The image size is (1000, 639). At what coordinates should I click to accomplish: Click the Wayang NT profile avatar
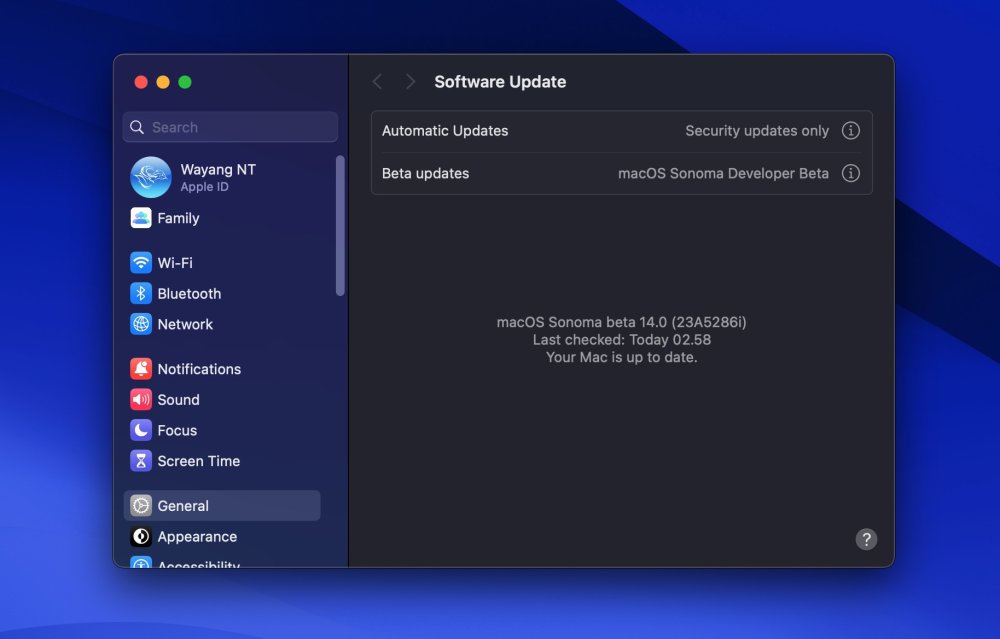(x=151, y=177)
